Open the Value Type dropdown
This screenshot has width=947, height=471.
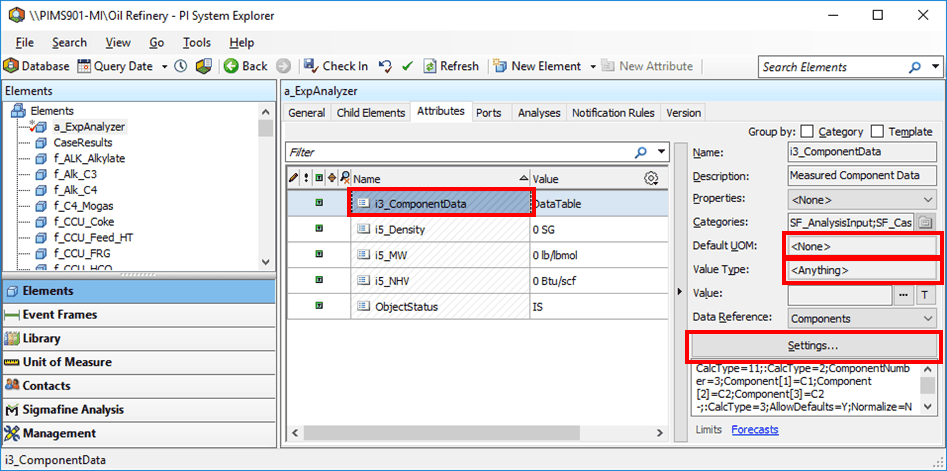click(862, 270)
